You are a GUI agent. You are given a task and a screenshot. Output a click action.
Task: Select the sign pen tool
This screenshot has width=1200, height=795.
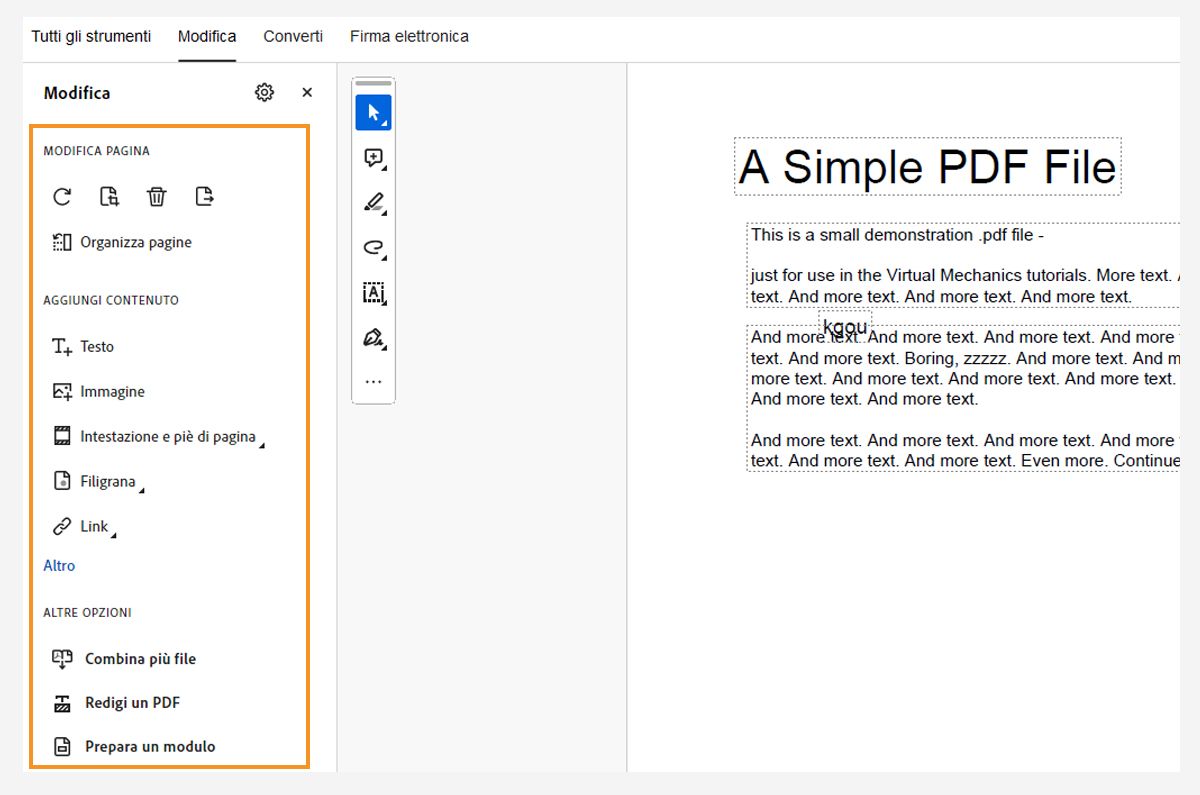[x=373, y=337]
